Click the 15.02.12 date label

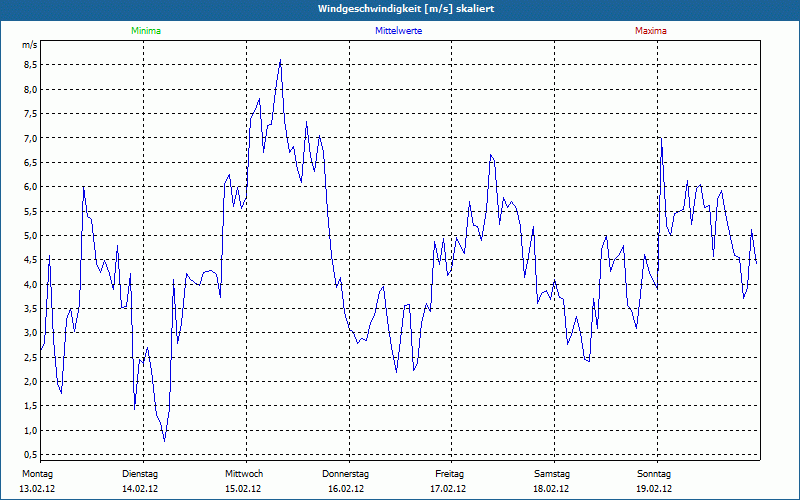pos(243,489)
